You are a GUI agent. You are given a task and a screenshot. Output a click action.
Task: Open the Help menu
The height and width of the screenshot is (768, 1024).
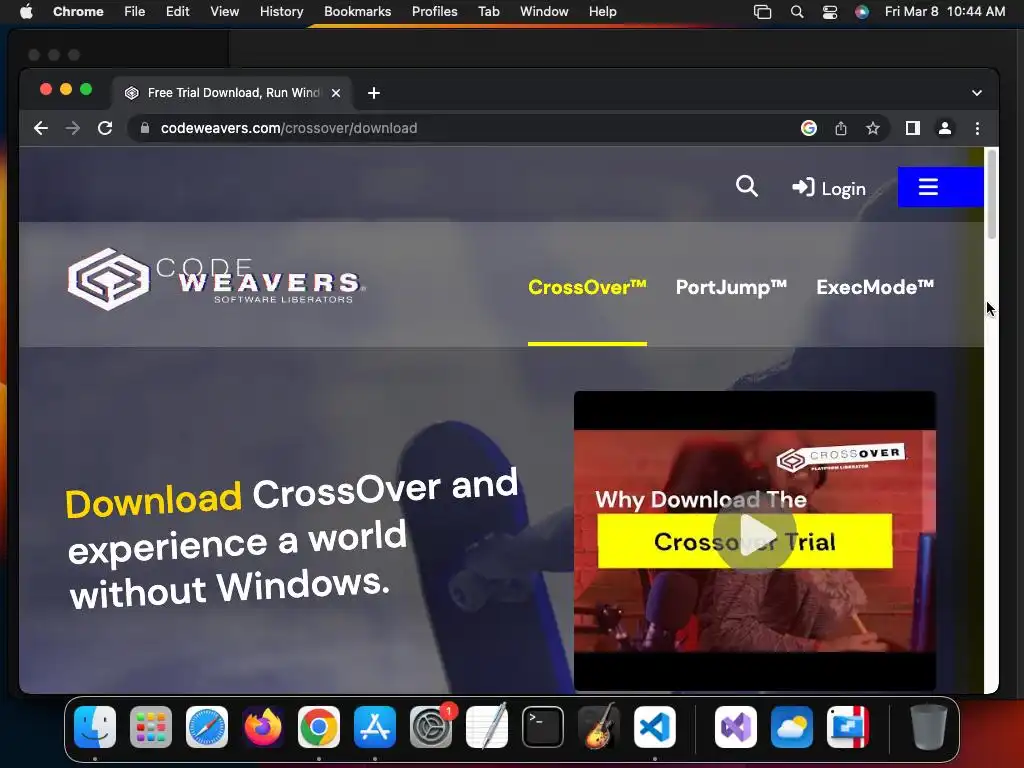click(602, 11)
